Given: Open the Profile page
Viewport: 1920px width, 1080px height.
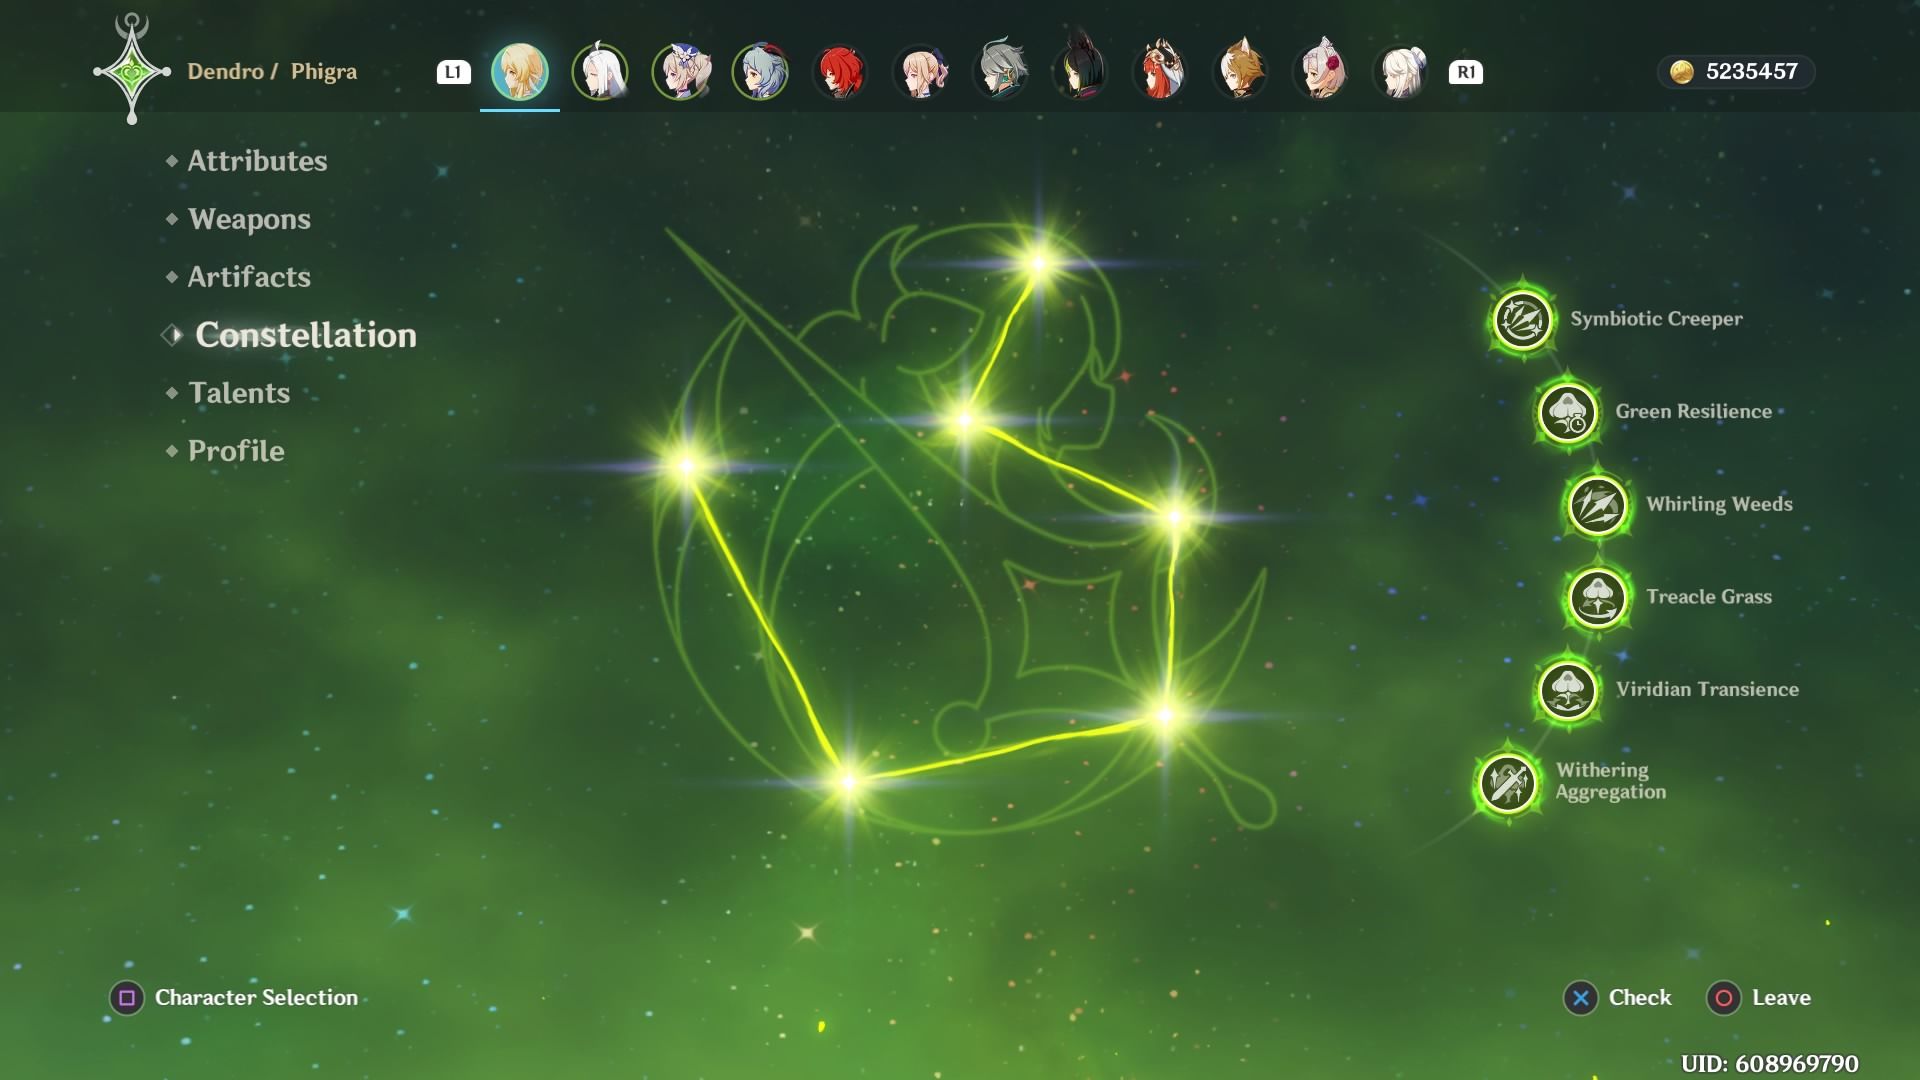Looking at the screenshot, I should 236,451.
